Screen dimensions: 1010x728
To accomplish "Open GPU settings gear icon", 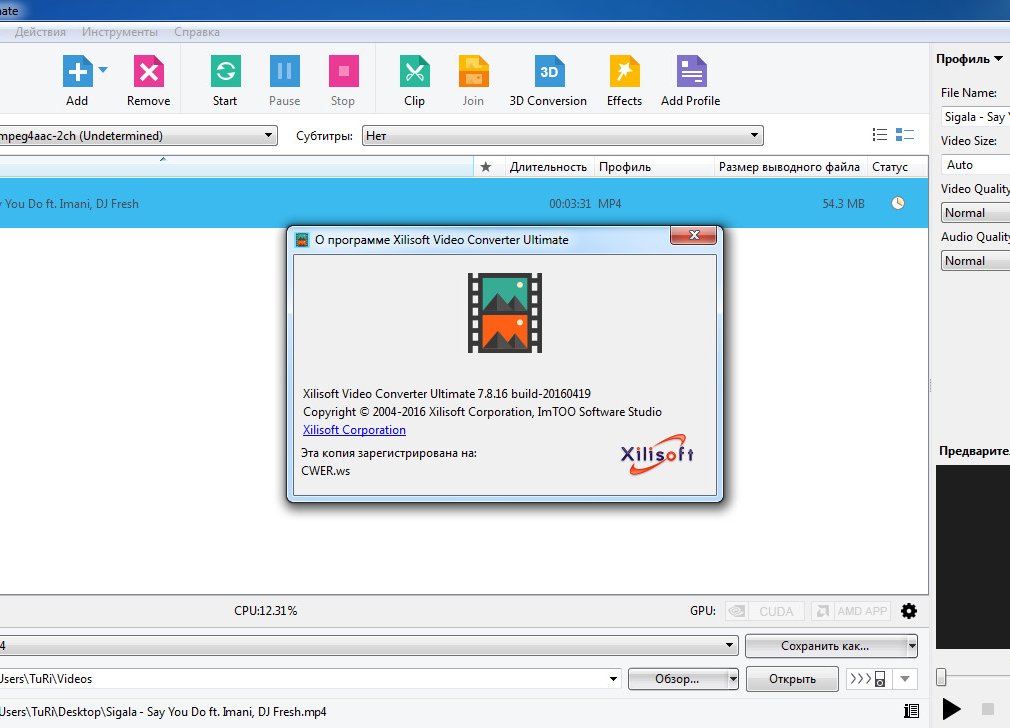I will pos(909,611).
